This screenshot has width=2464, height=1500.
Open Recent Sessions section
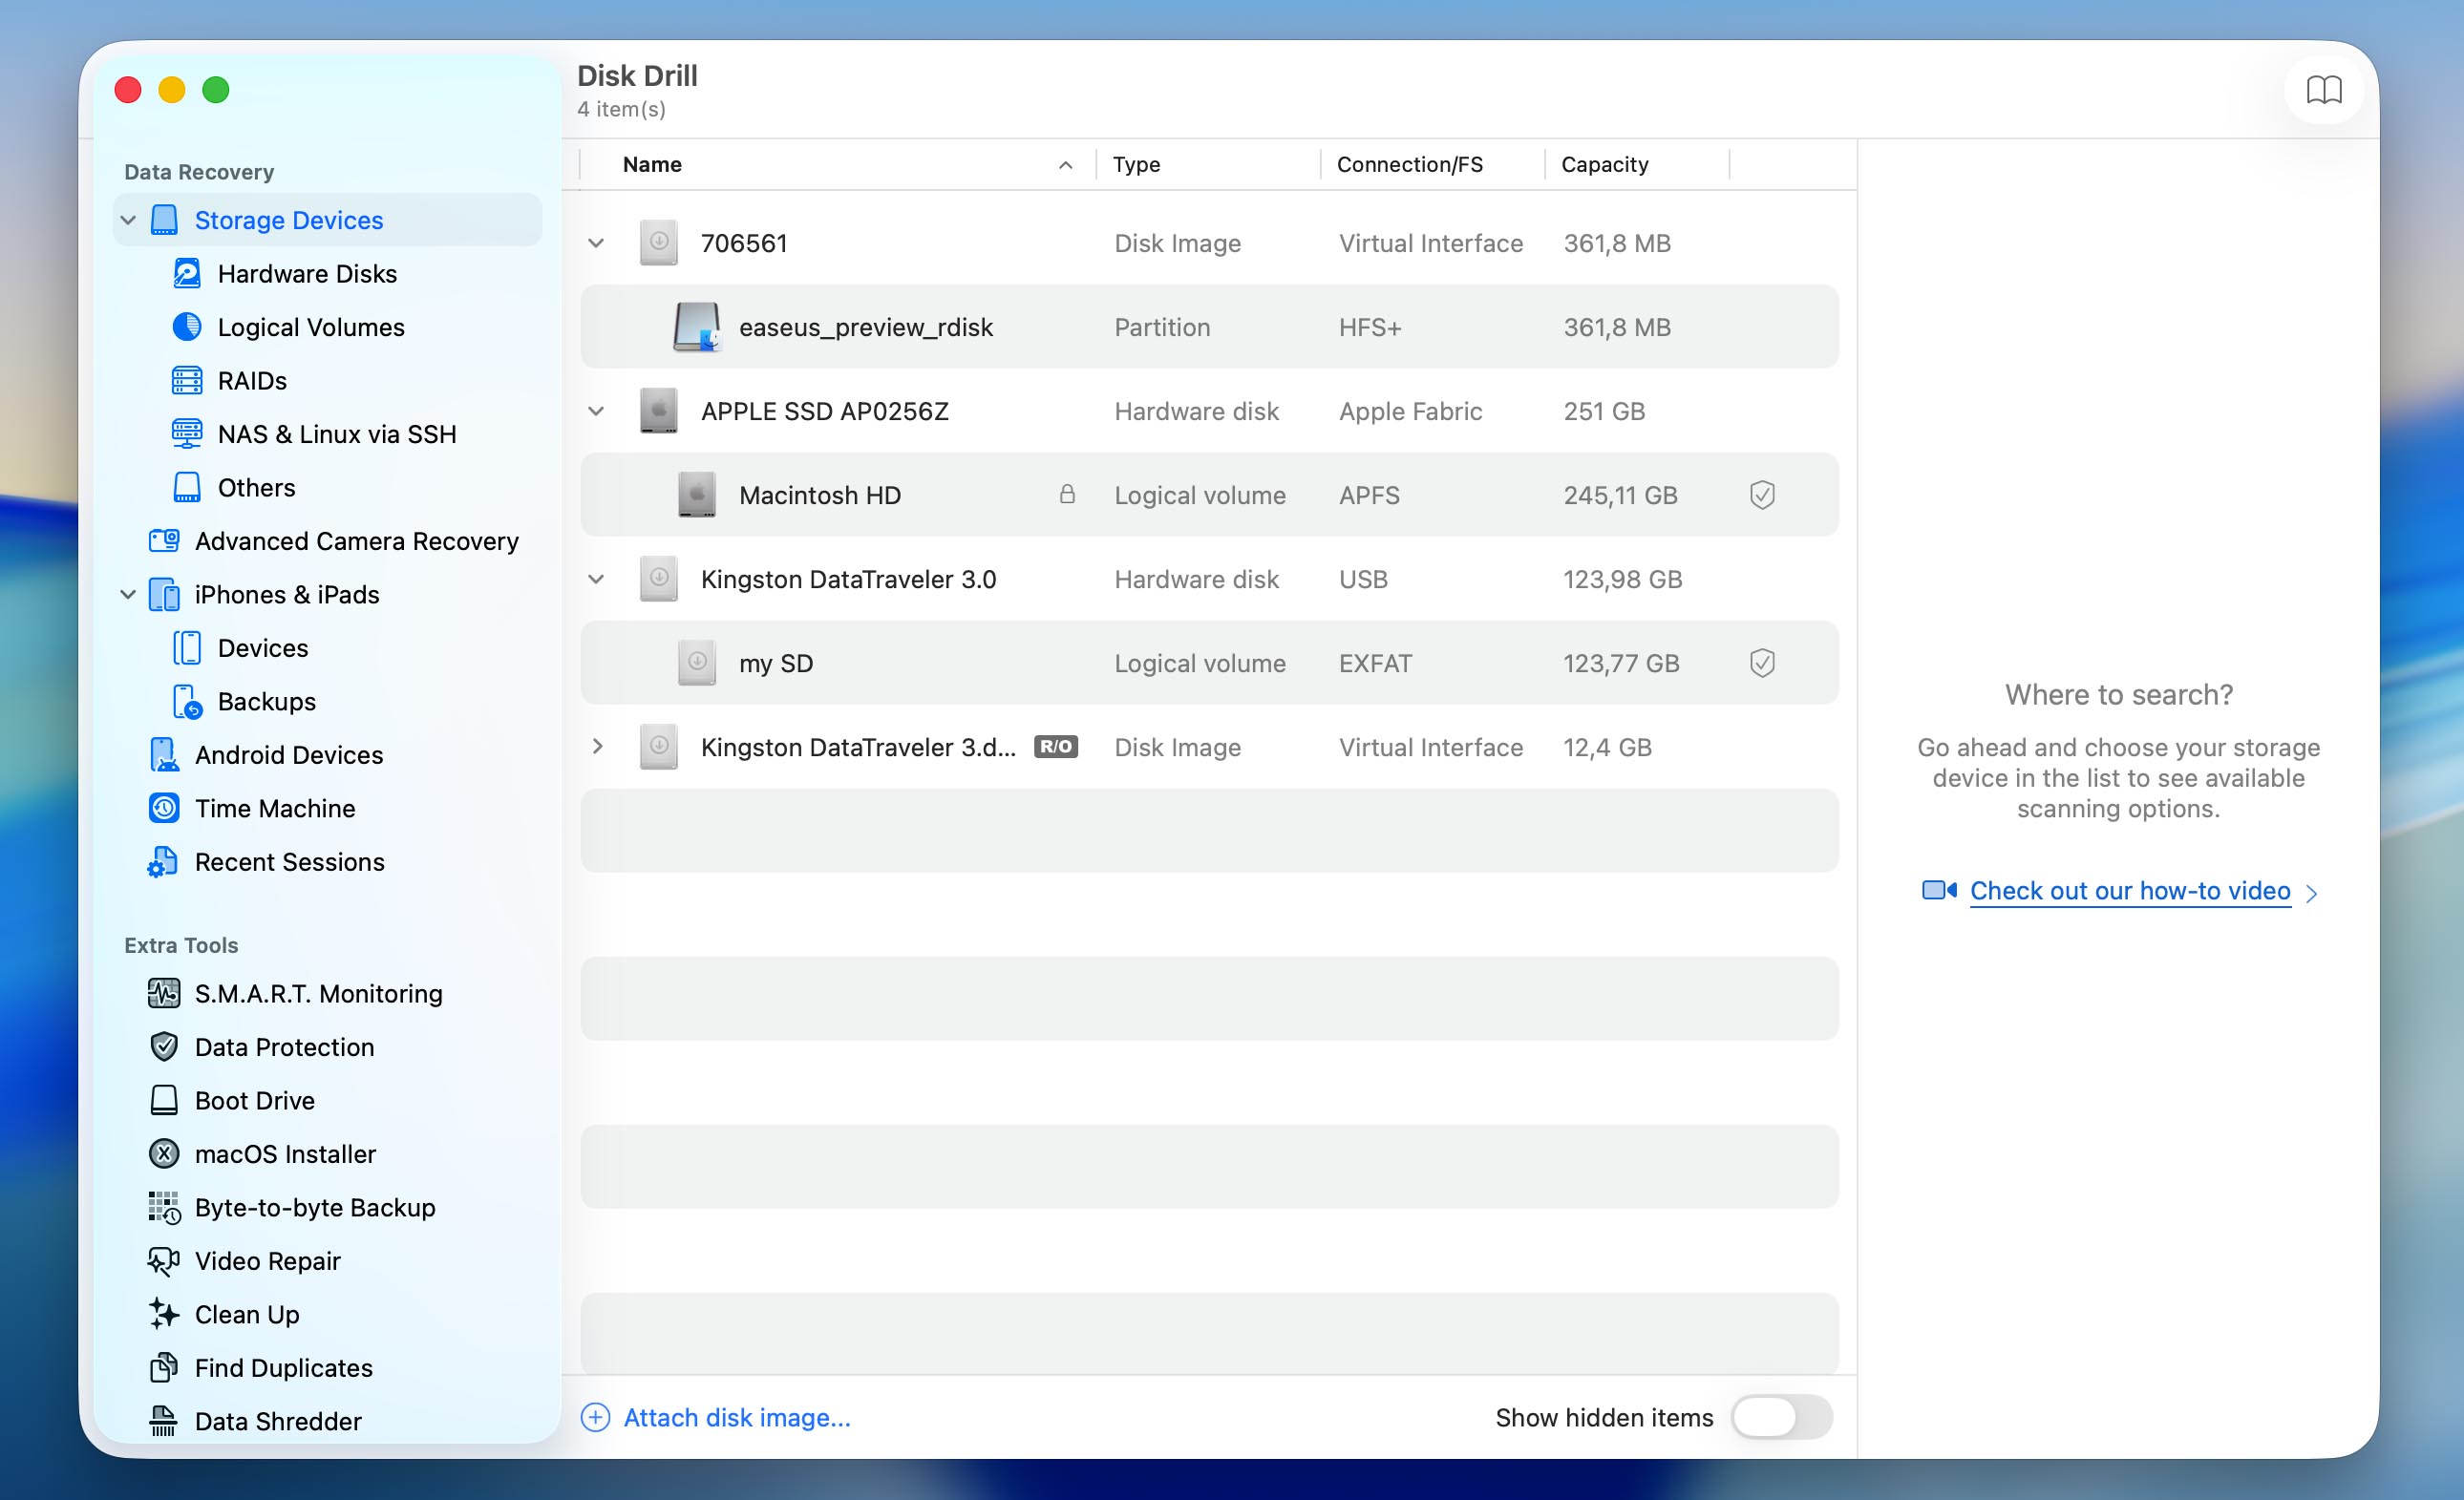(289, 862)
